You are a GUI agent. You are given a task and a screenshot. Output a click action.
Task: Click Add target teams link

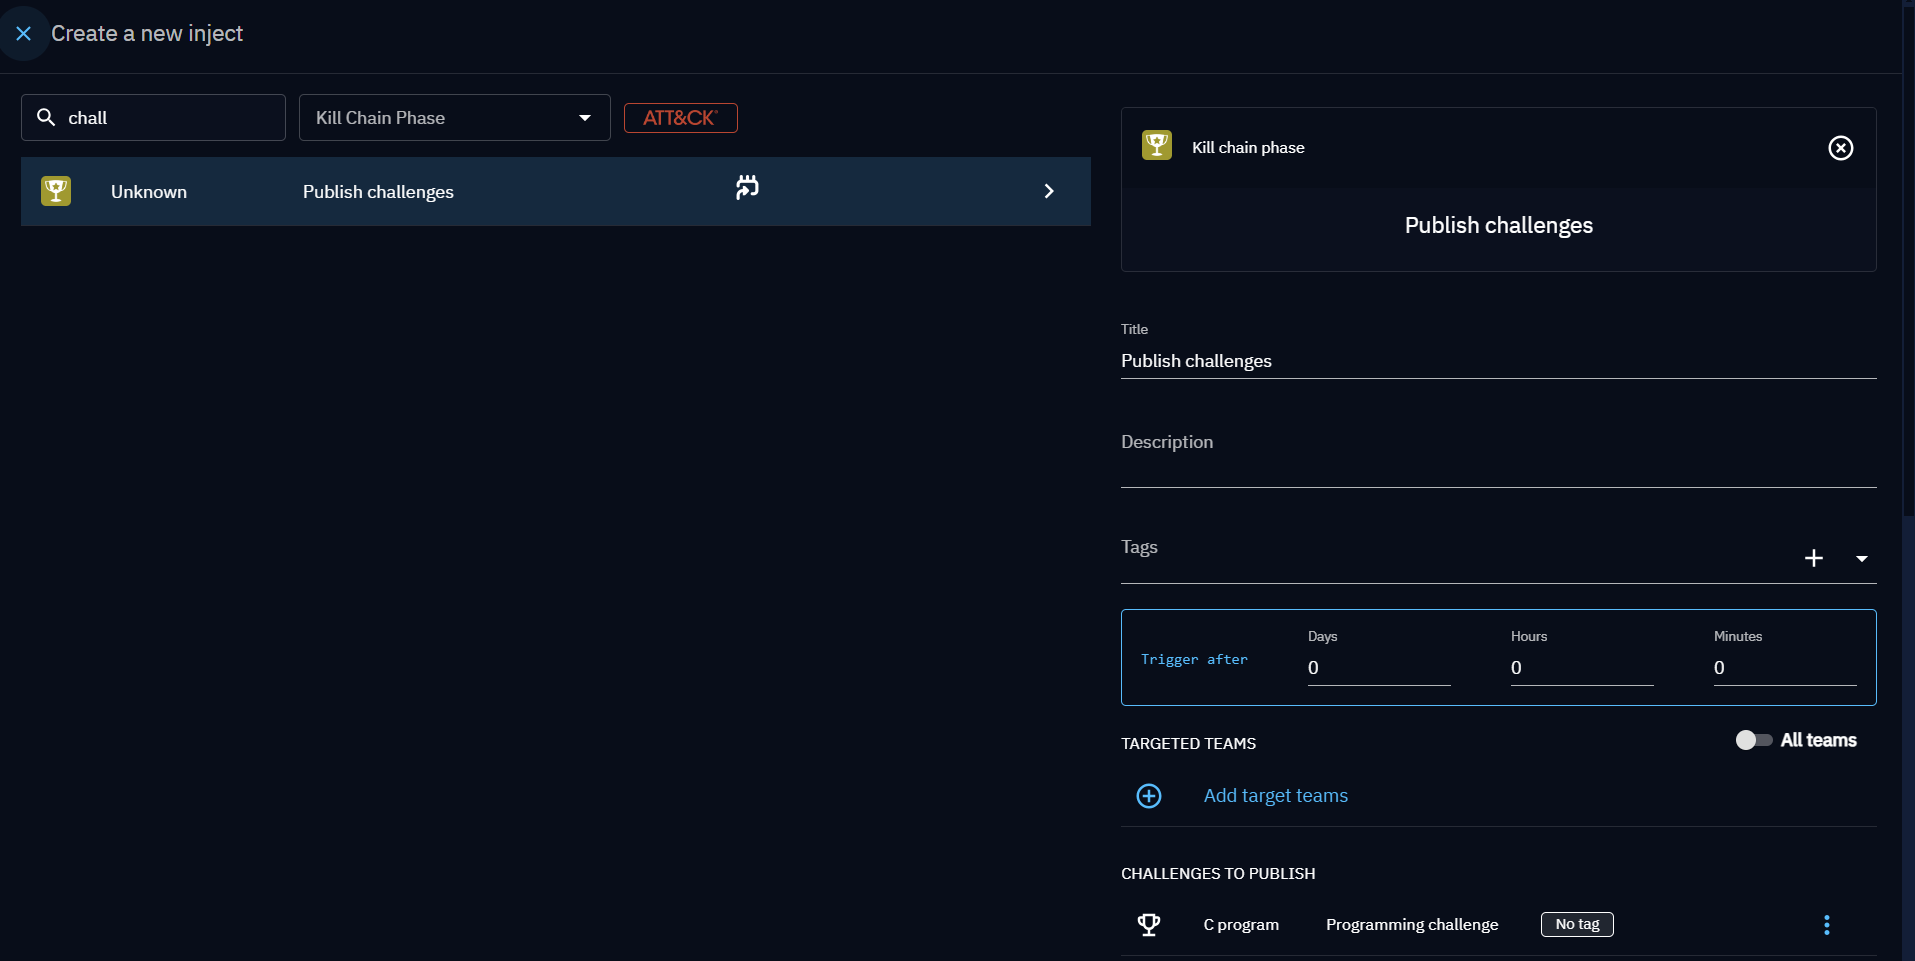tap(1275, 796)
